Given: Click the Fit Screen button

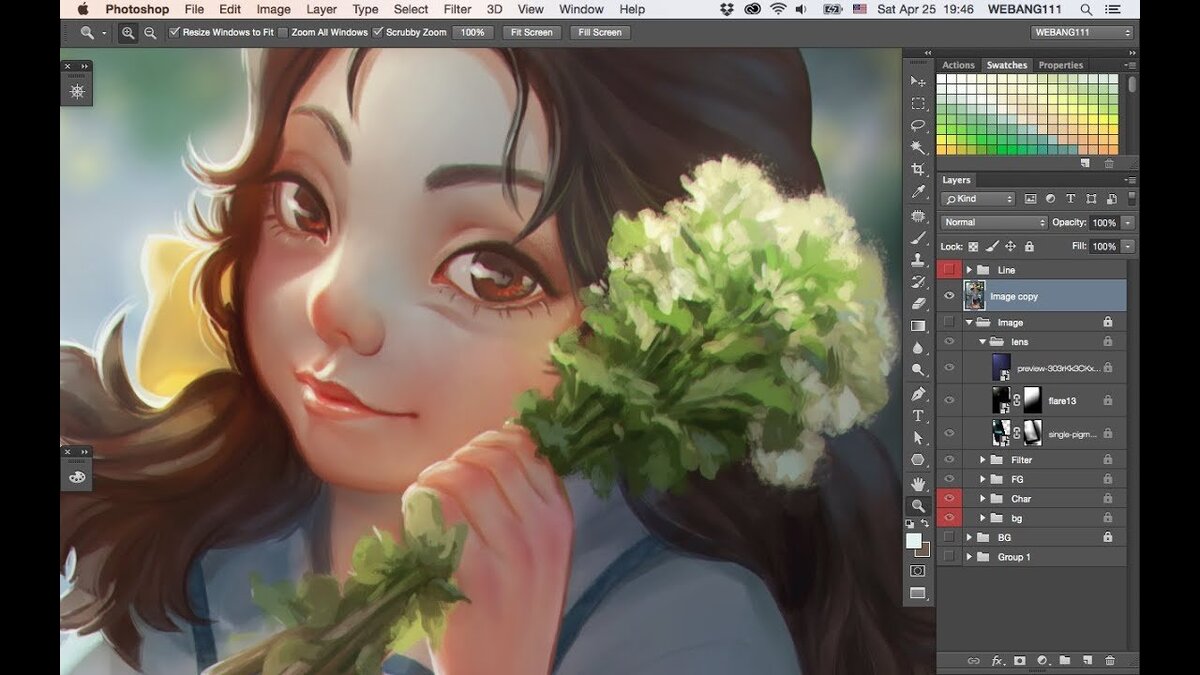Looking at the screenshot, I should pyautogui.click(x=531, y=32).
